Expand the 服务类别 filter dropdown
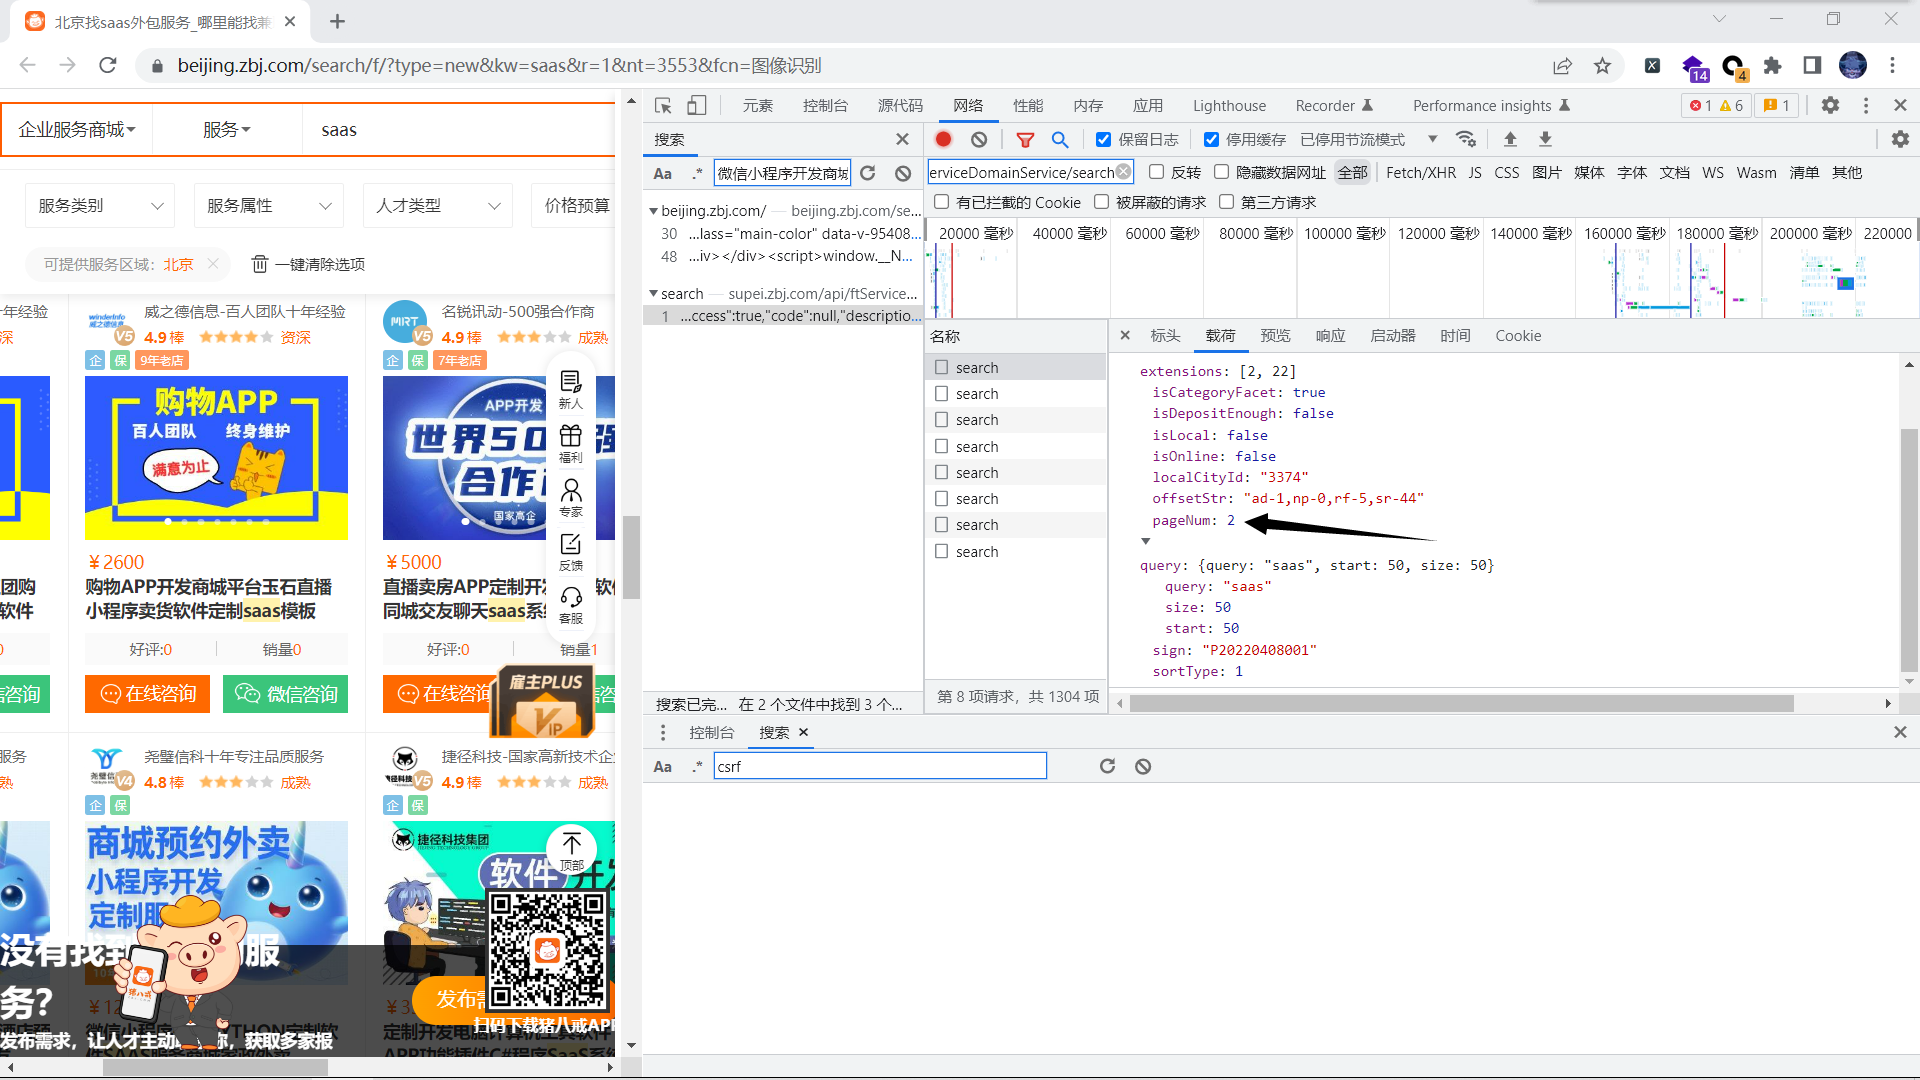Viewport: 1920px width, 1080px height. (100, 206)
